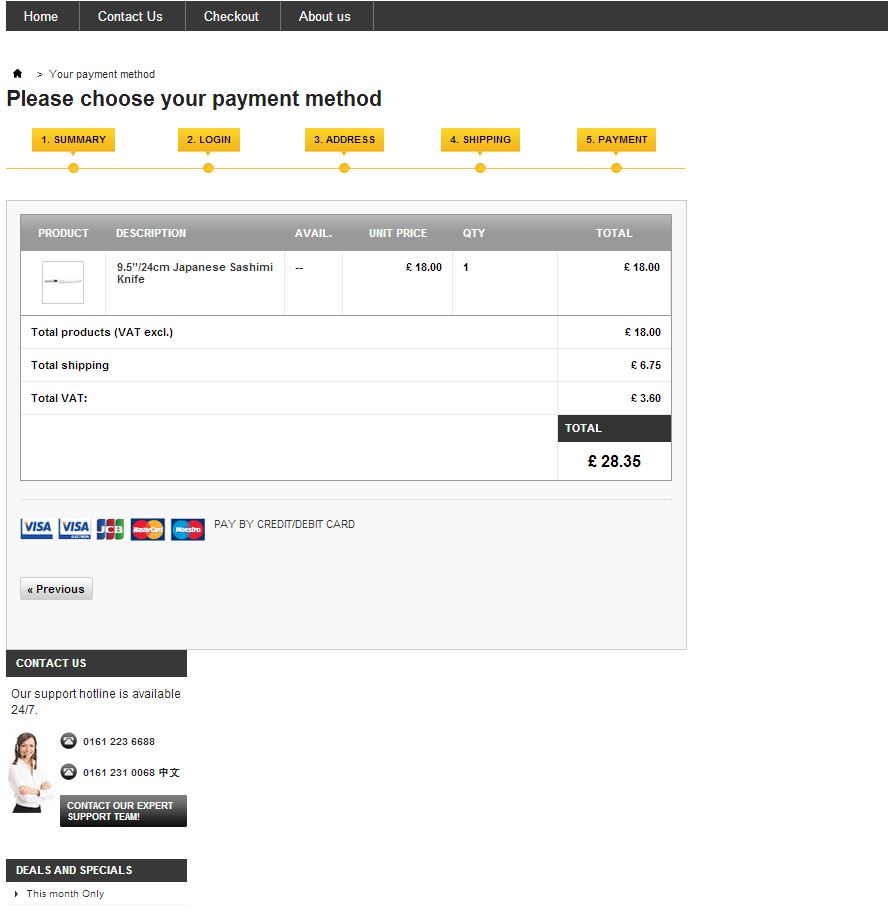Open the Contact Us menu item

point(130,16)
